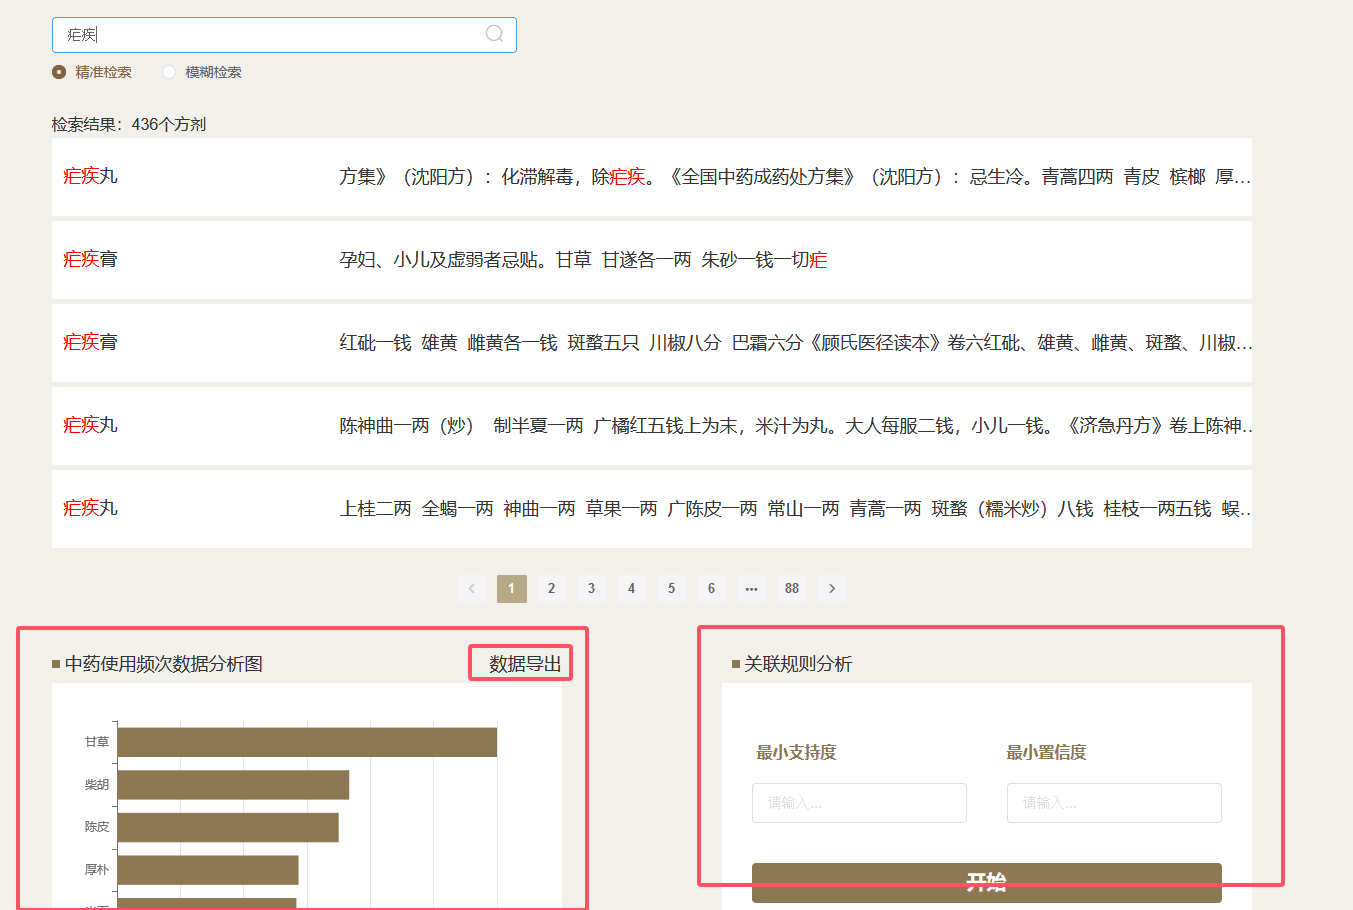Jump to results page 5
This screenshot has width=1353, height=910.
pyautogui.click(x=671, y=588)
